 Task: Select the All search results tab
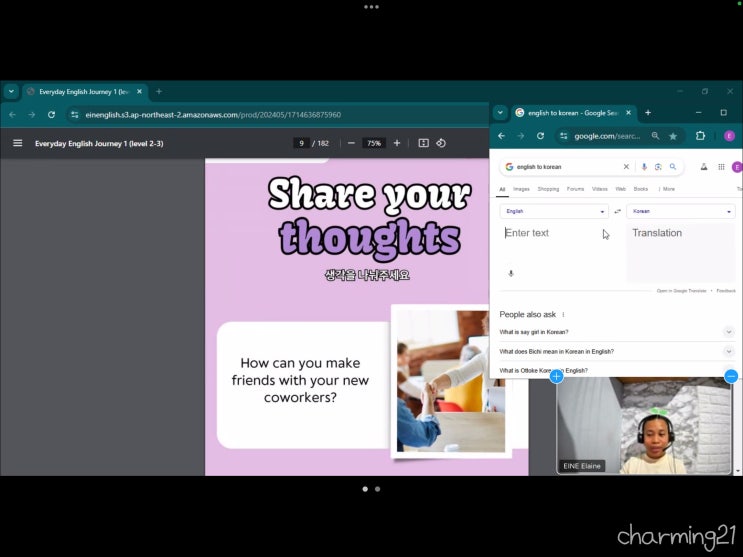tap(502, 189)
